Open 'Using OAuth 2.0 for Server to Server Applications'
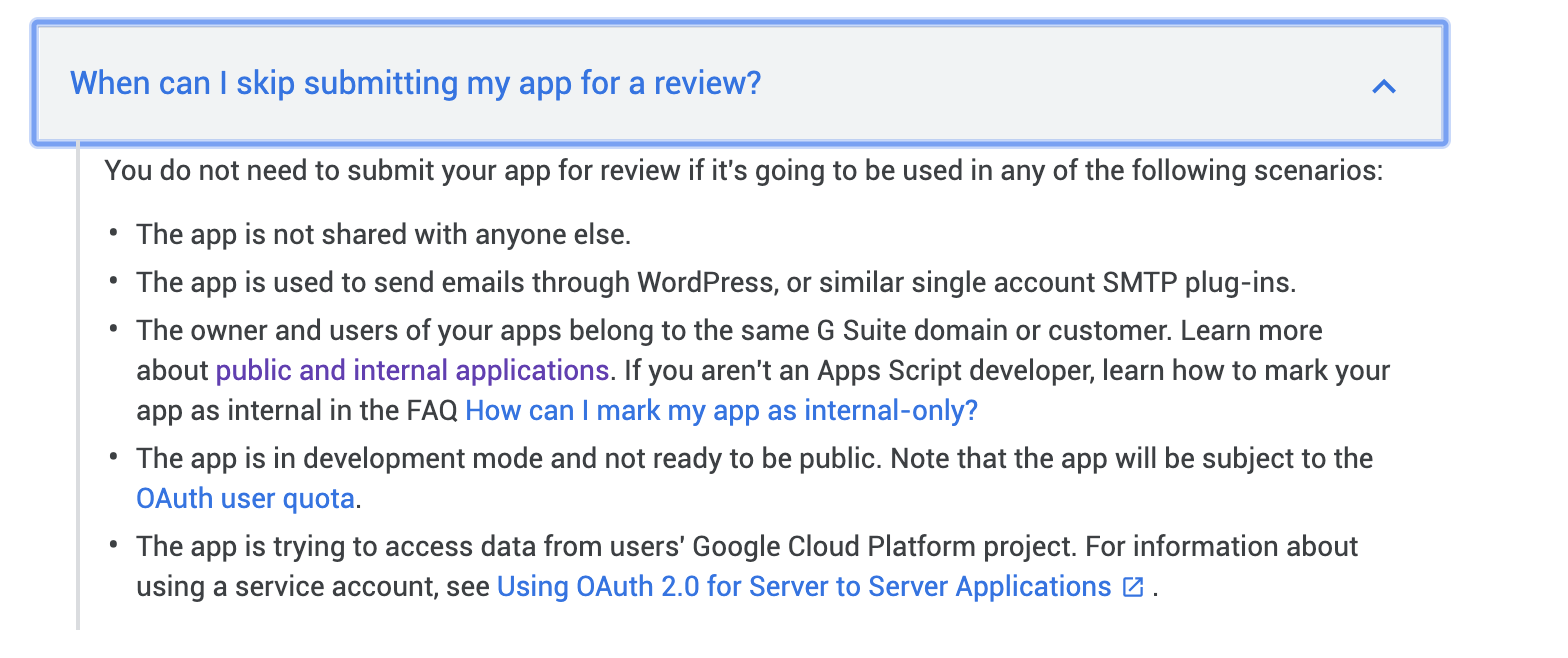 click(804, 587)
